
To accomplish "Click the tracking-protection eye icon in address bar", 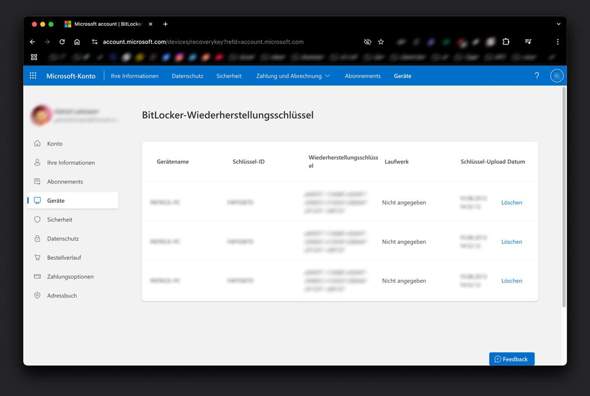I will [x=367, y=42].
